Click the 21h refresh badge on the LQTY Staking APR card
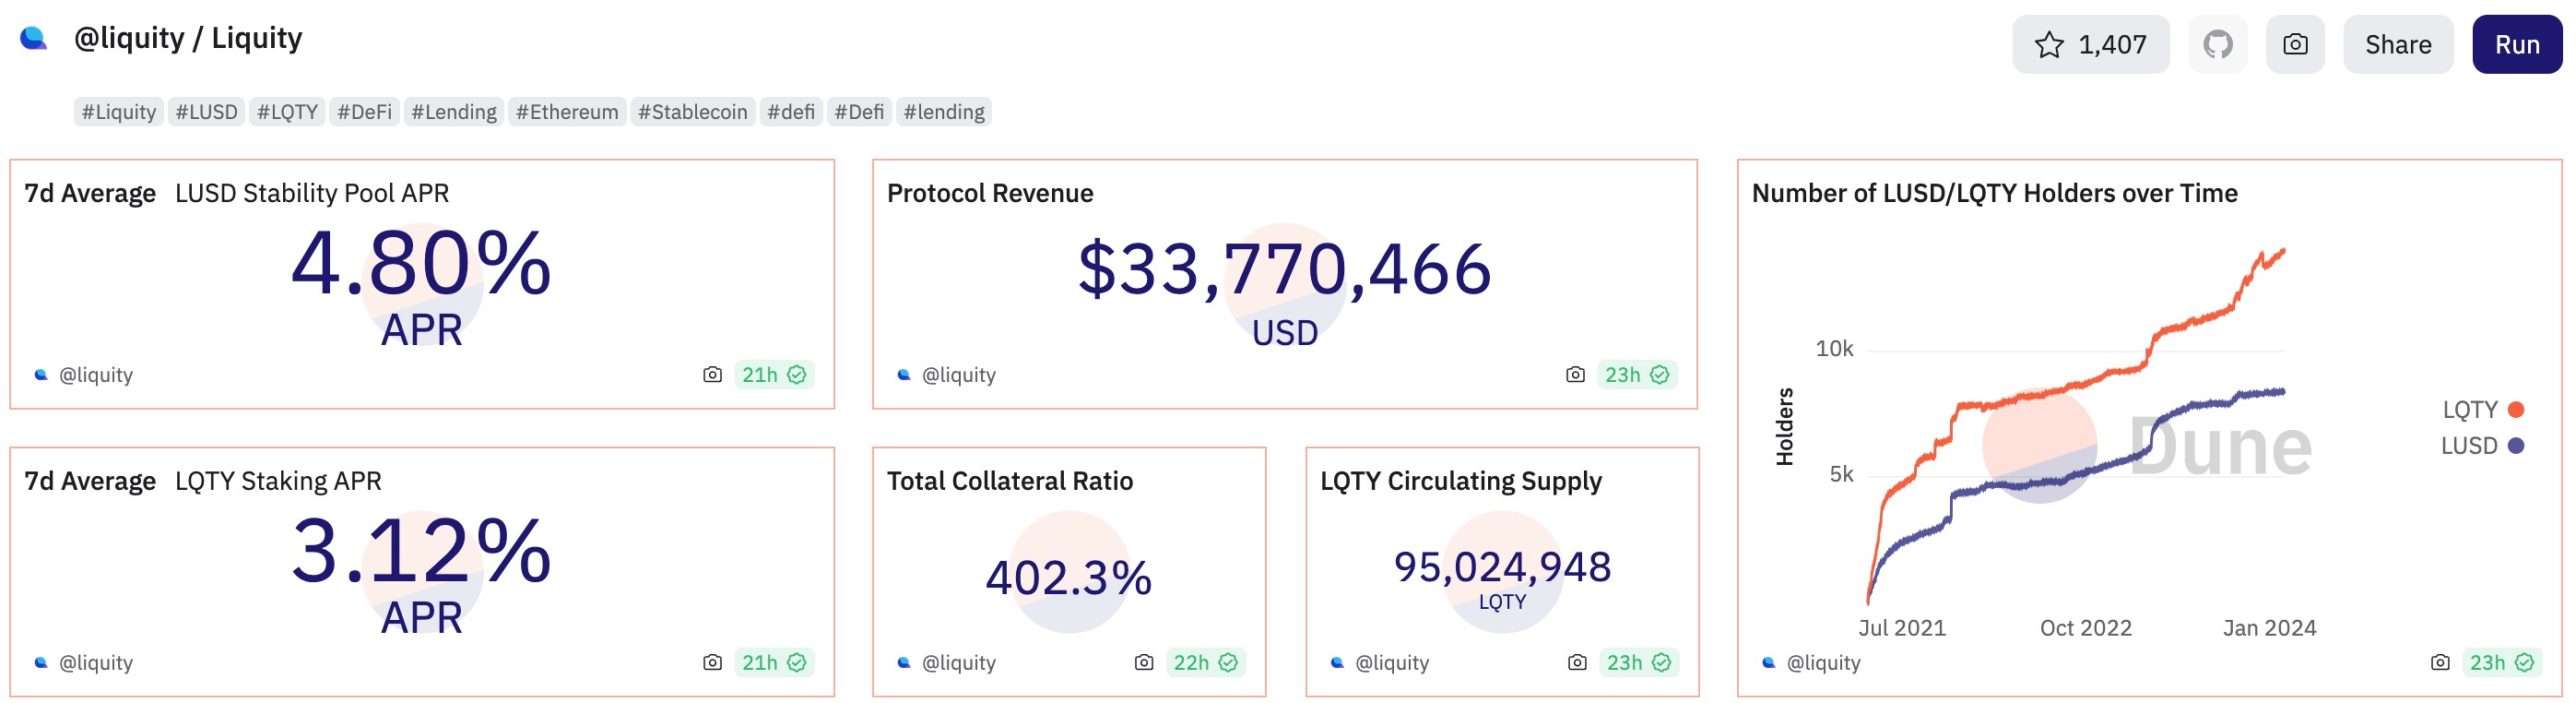 [774, 663]
